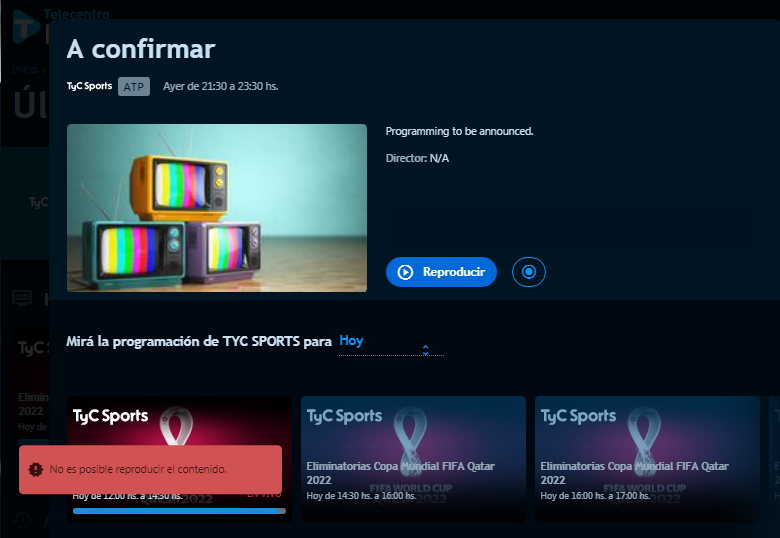Click the 'Programming to be announced.' description

(459, 131)
